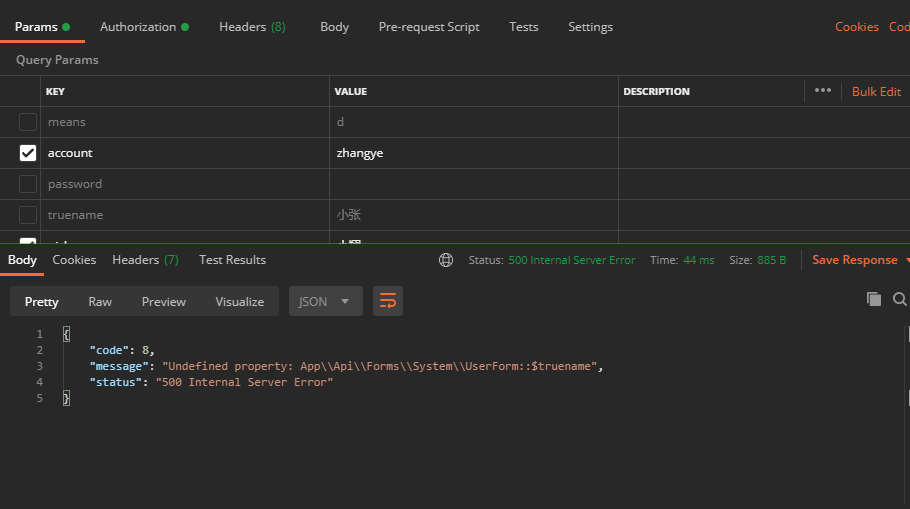Open the Test Results tab
This screenshot has width=910, height=509.
point(232,259)
